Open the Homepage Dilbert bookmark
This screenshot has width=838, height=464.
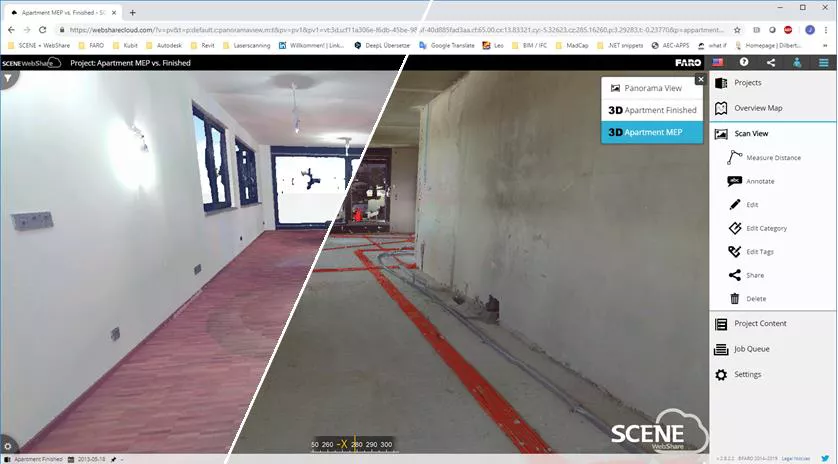click(x=768, y=45)
